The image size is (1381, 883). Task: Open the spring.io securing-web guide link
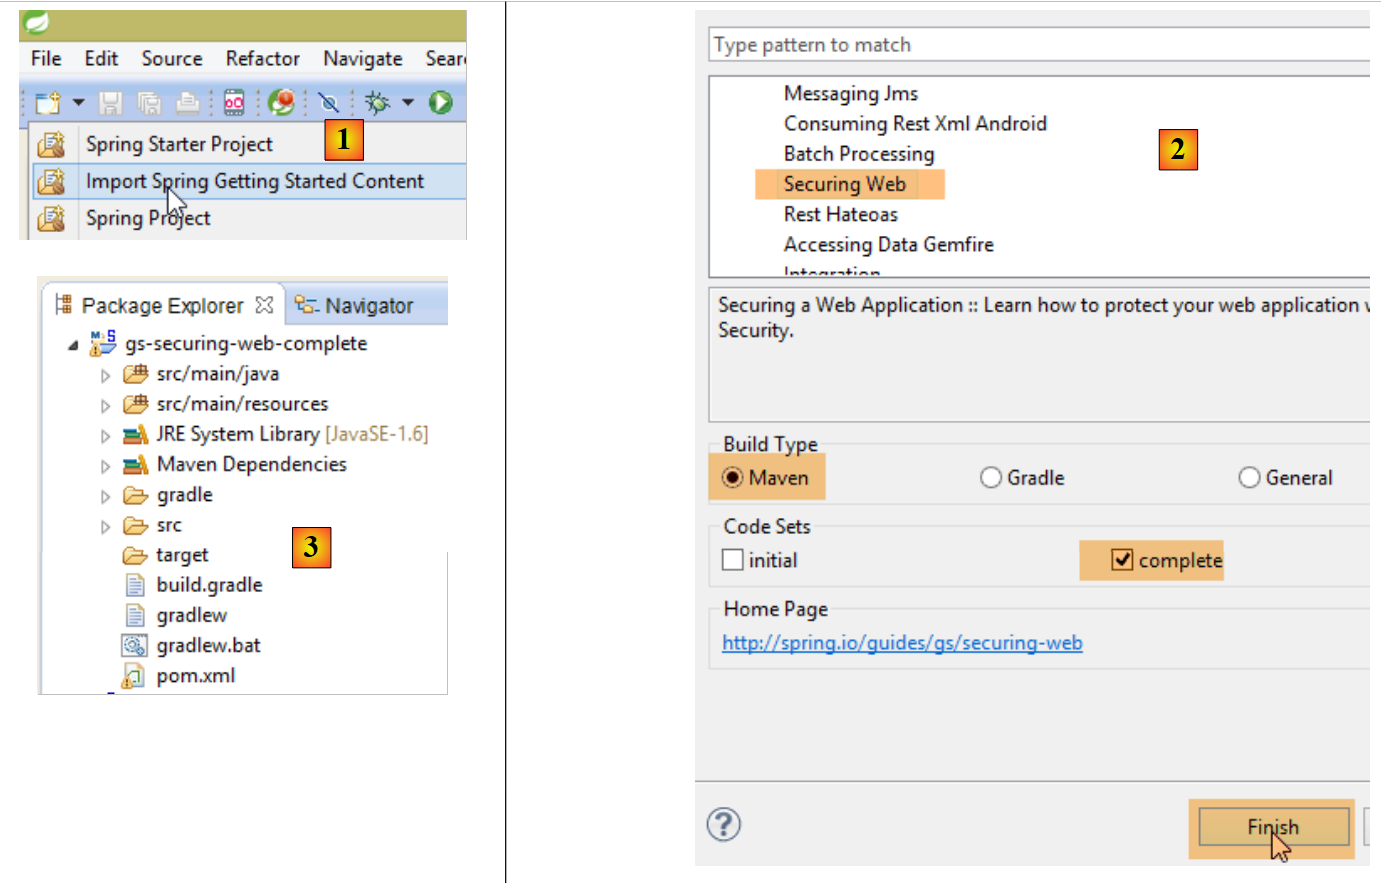tap(902, 643)
